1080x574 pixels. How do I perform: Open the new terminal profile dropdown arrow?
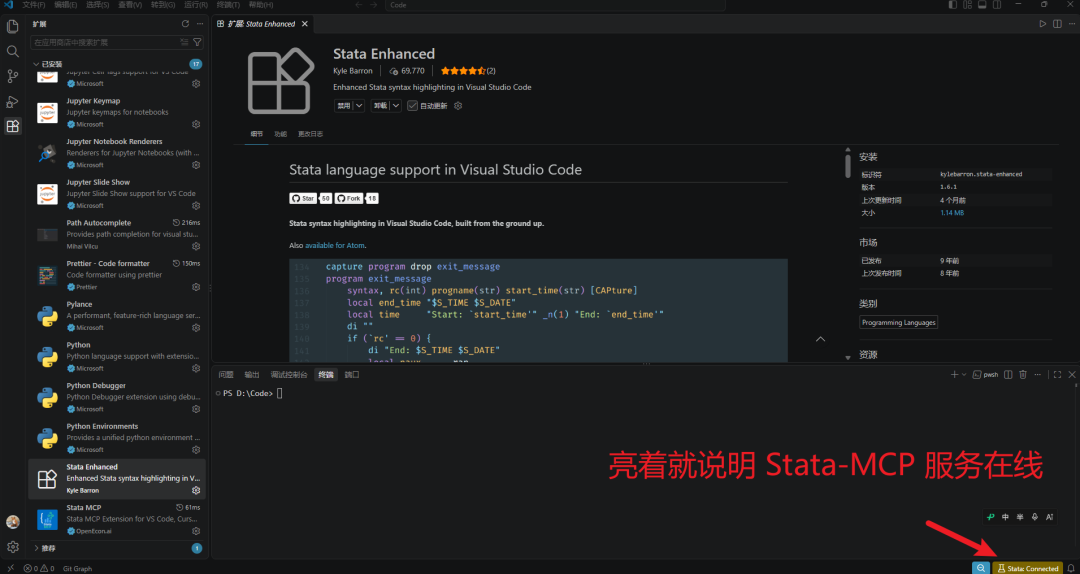[964, 375]
